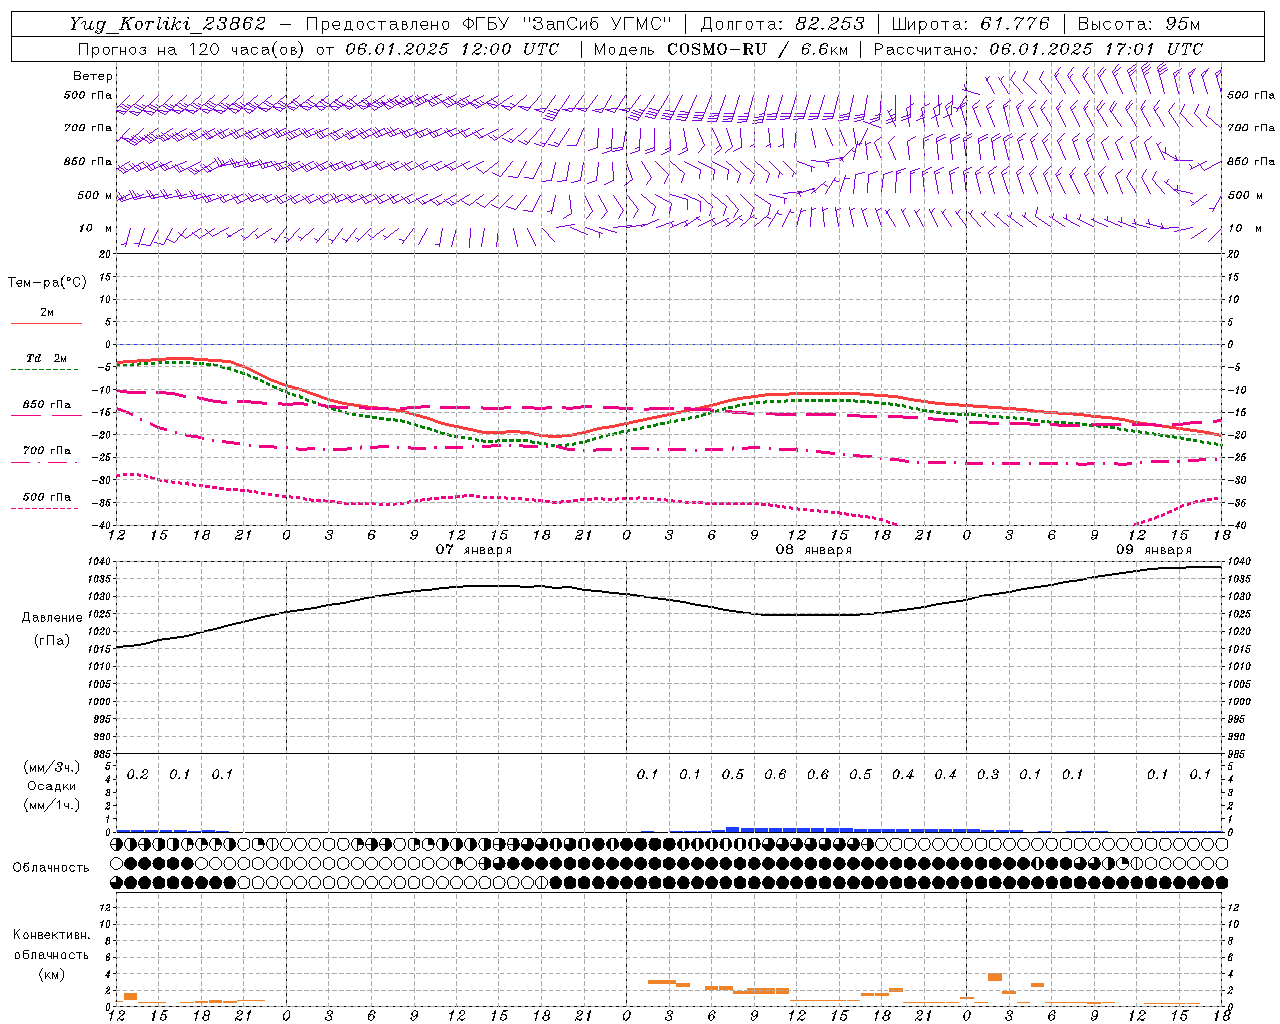The image size is (1280, 1024).
Task: Click the 0.2 precipitation value
Action: 138,775
